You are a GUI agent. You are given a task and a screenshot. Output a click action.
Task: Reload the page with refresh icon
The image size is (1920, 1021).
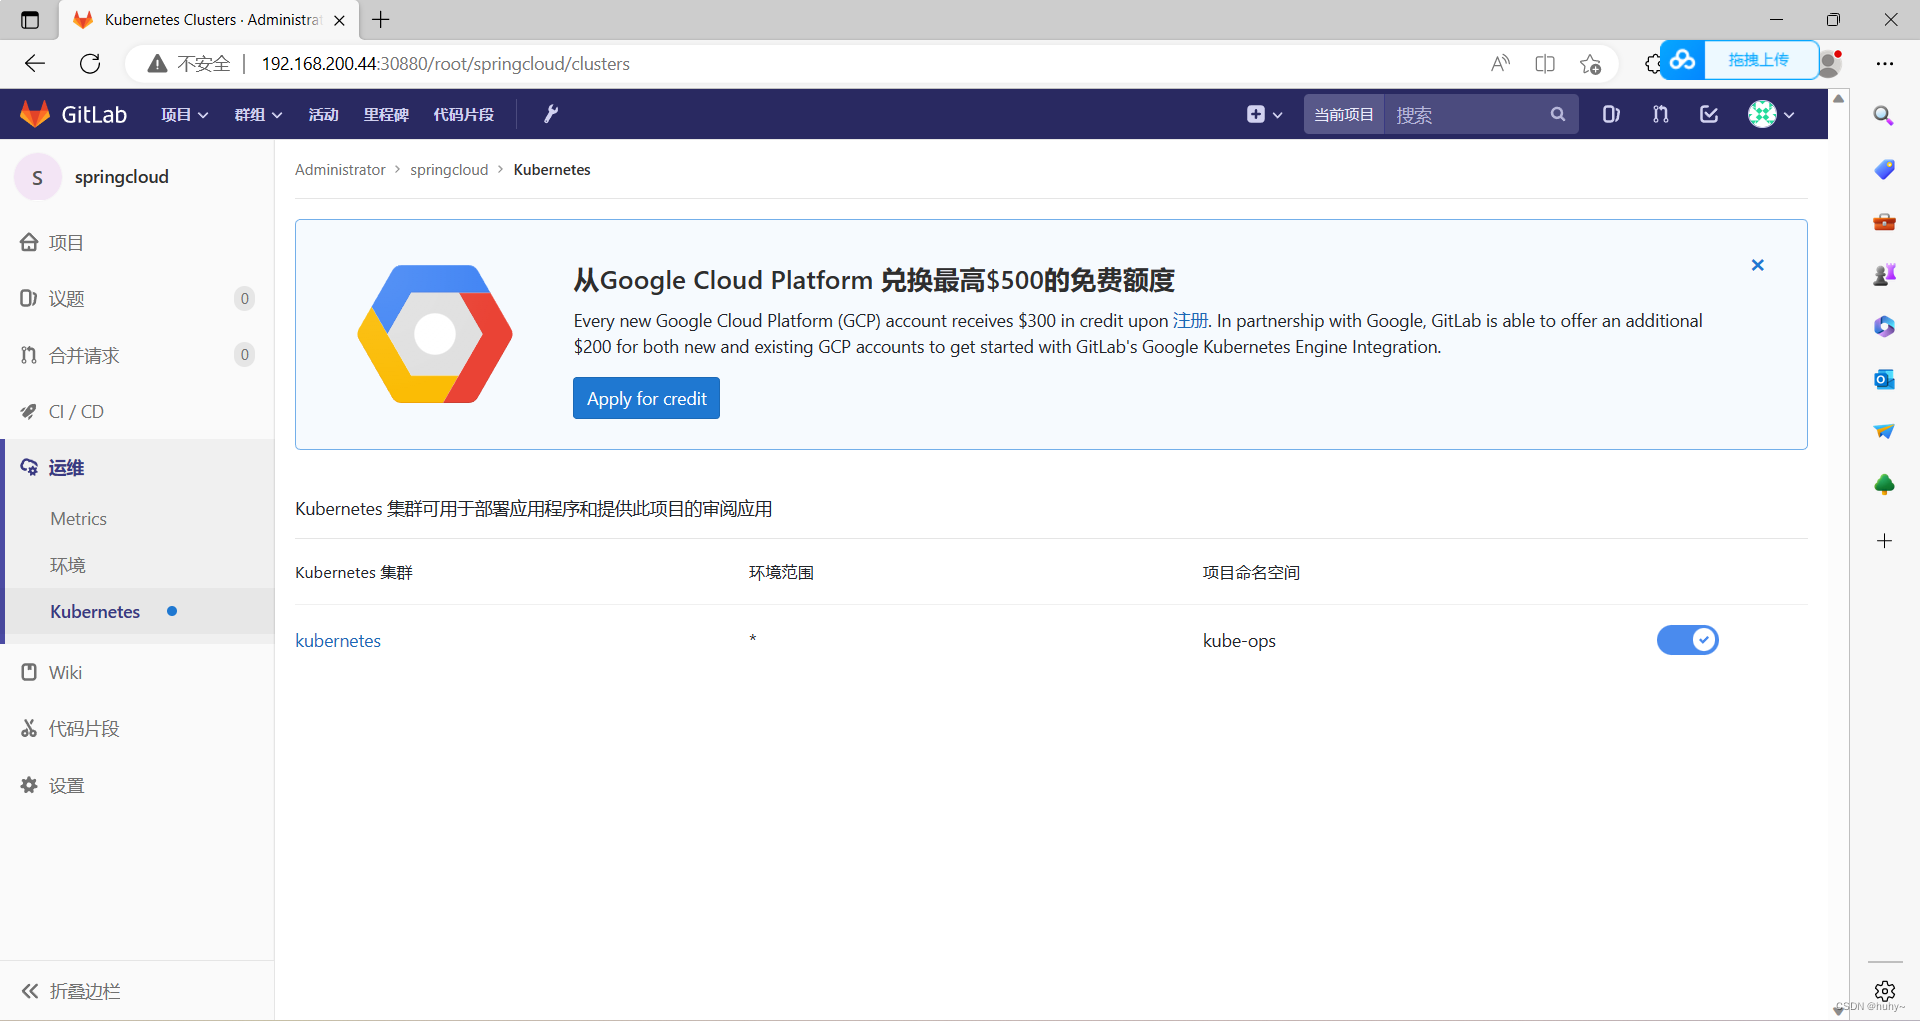[x=90, y=64]
